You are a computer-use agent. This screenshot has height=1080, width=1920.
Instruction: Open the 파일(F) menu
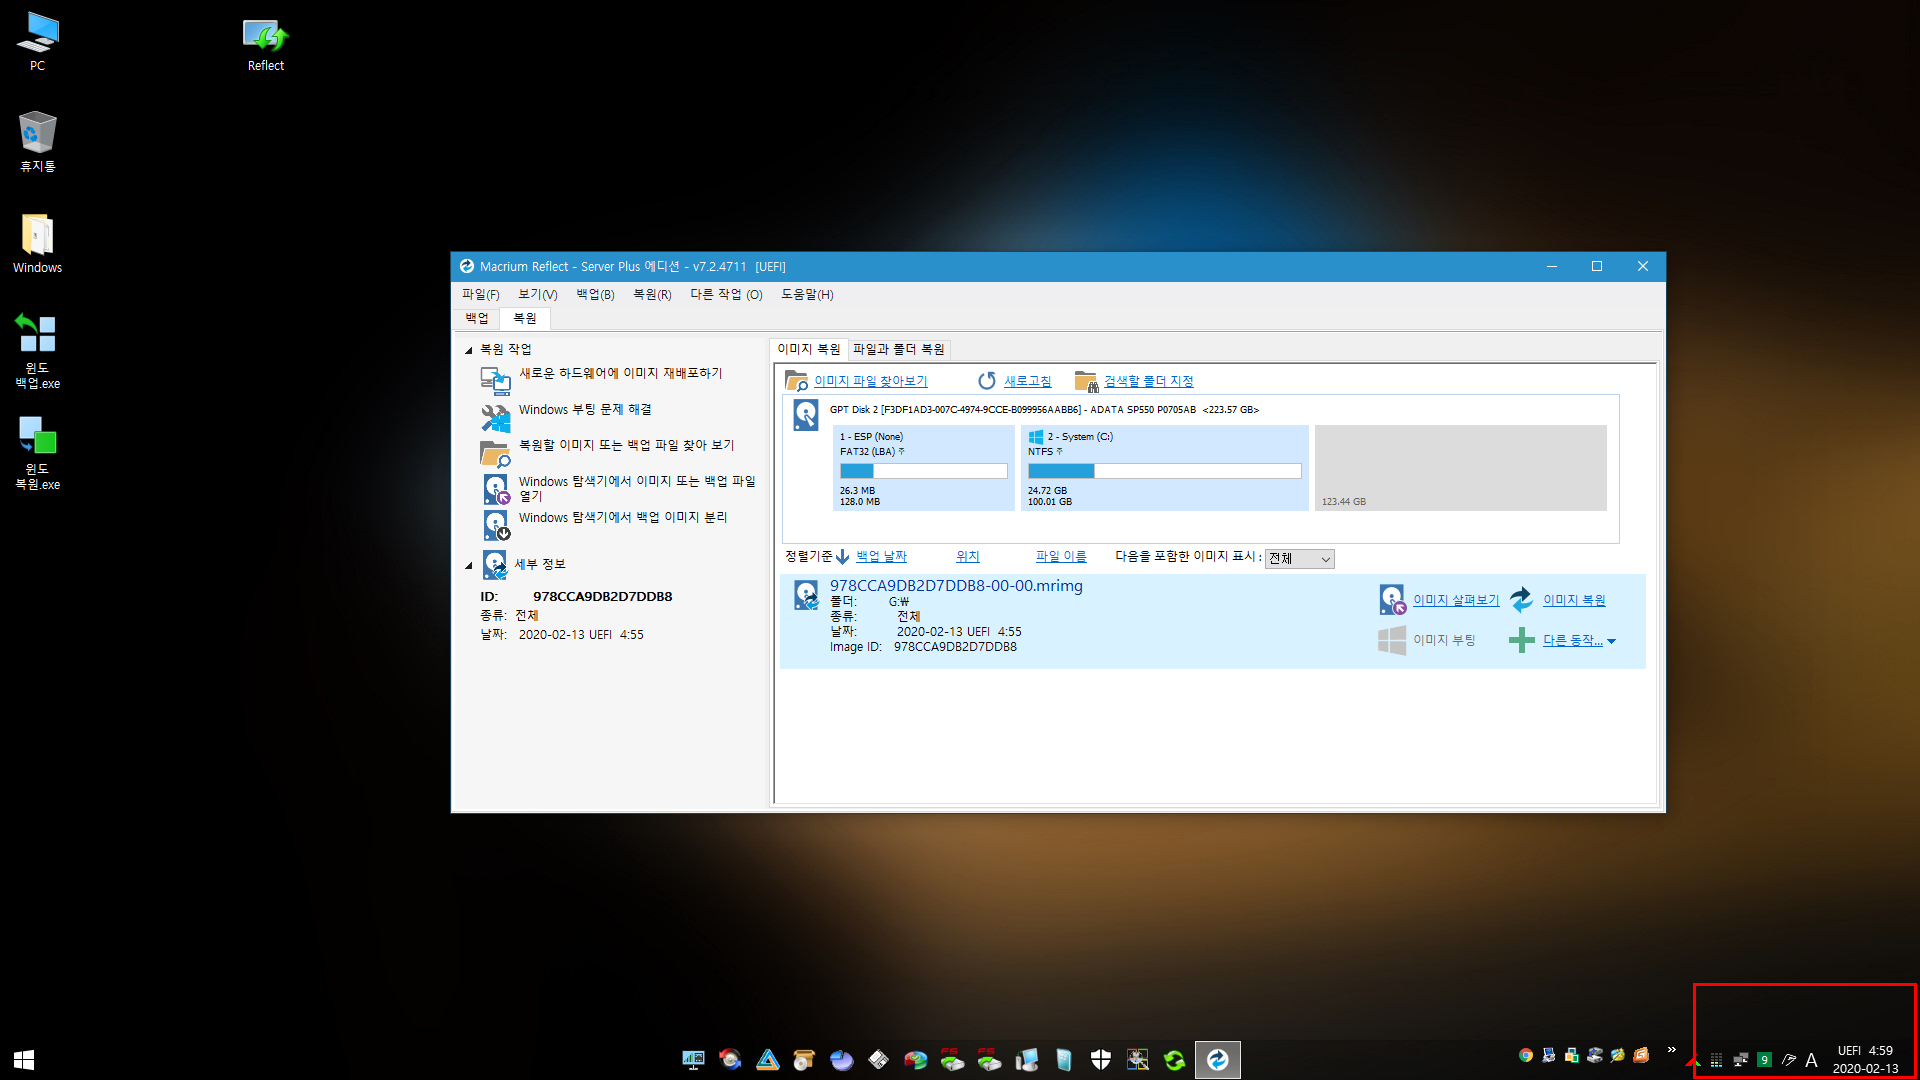[x=480, y=294]
